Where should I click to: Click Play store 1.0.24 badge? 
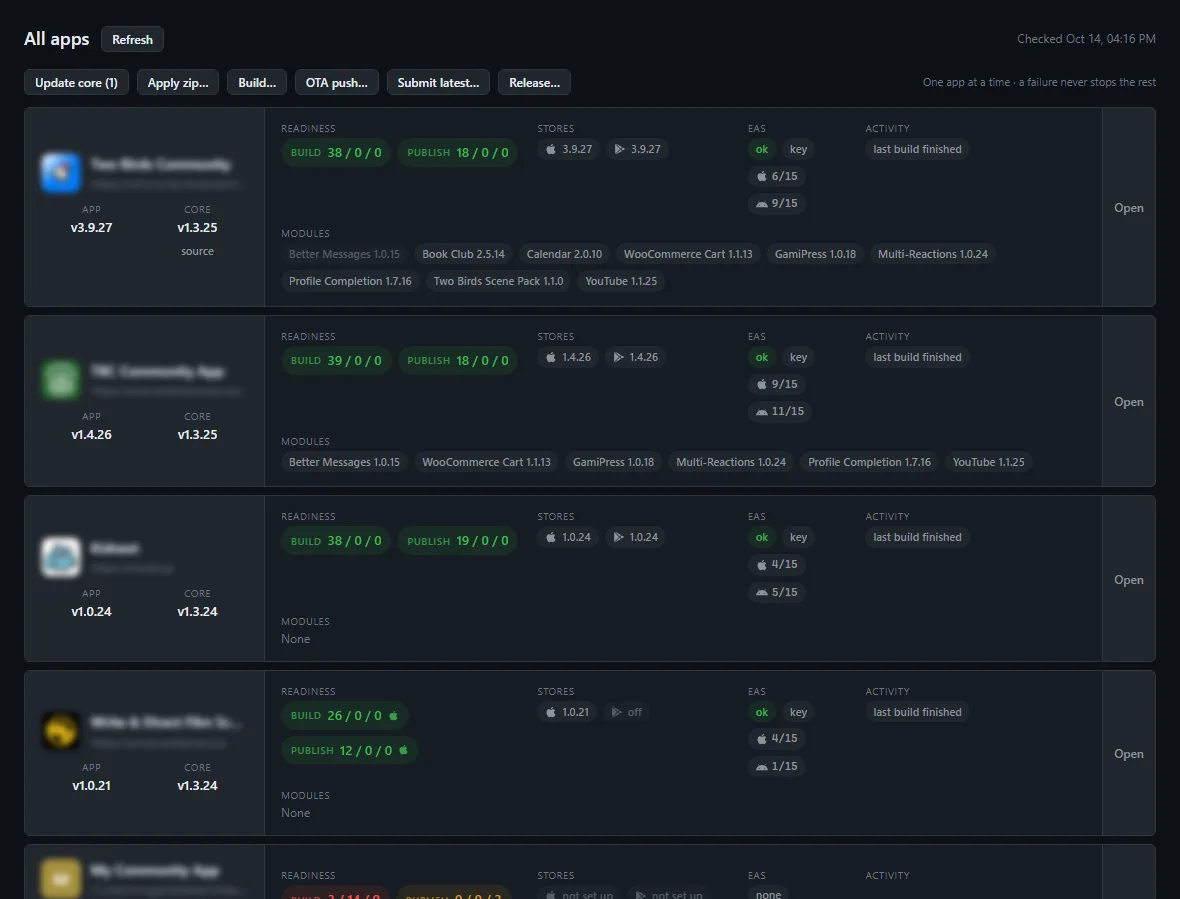(636, 537)
